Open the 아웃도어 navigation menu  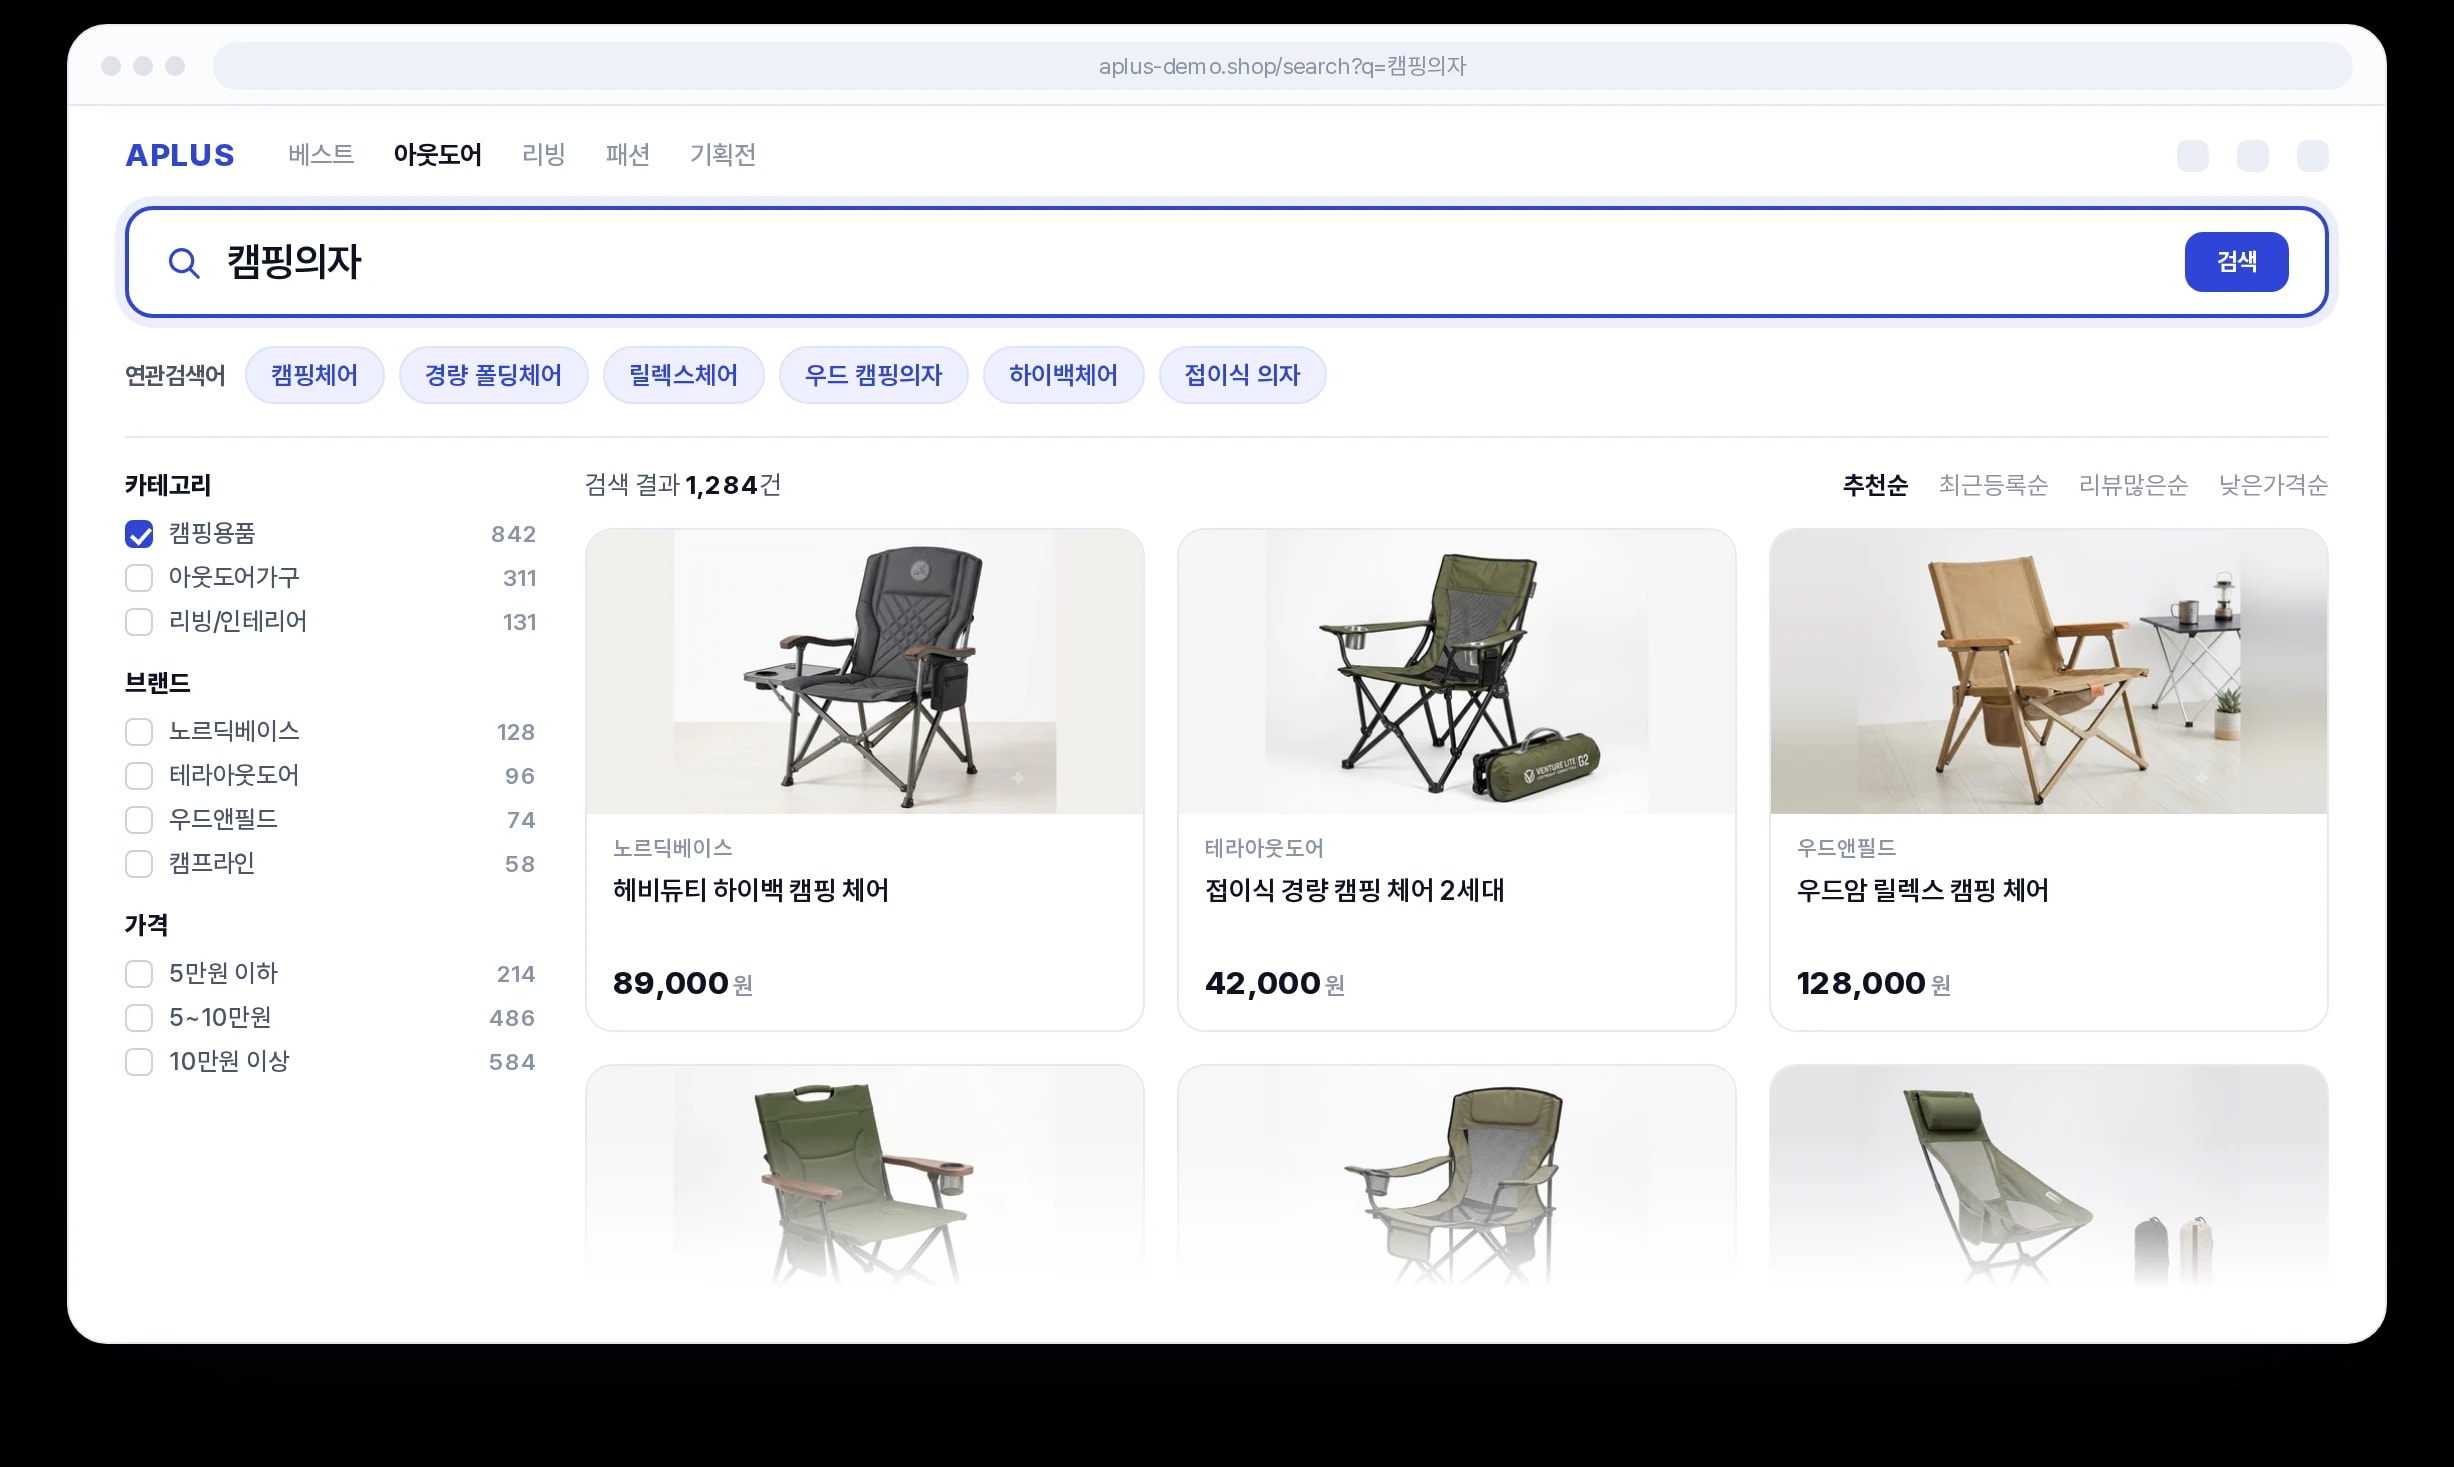[437, 155]
